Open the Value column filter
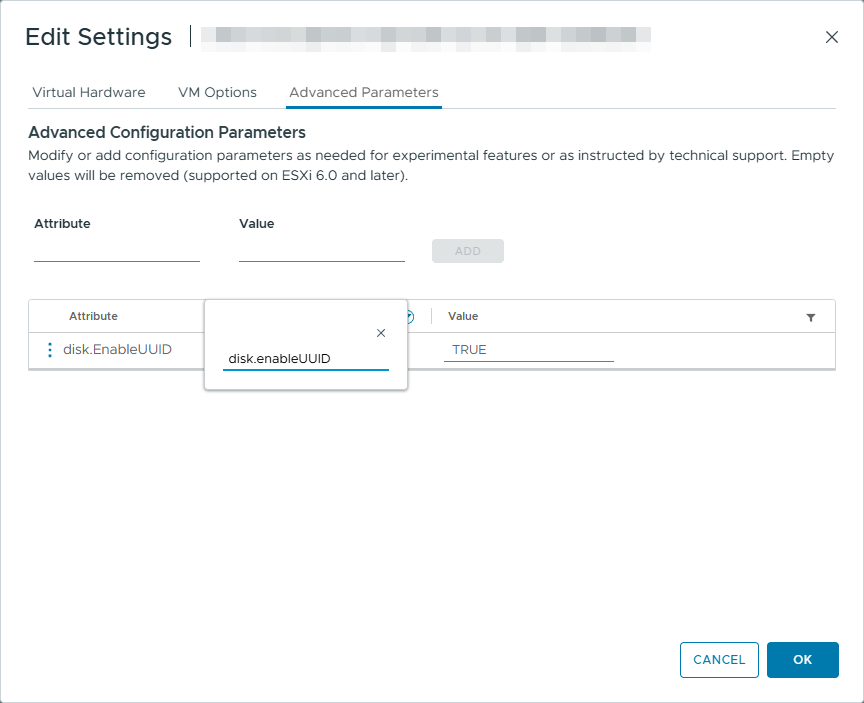The image size is (864, 703). tap(810, 317)
